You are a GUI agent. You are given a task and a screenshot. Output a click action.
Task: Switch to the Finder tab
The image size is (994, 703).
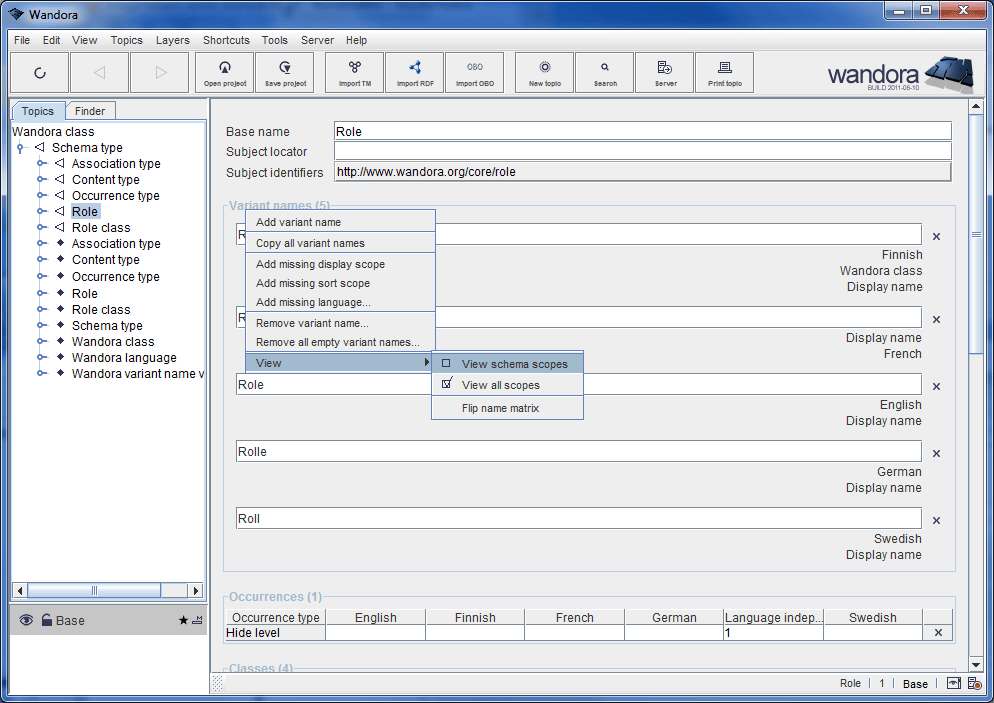pyautogui.click(x=90, y=110)
